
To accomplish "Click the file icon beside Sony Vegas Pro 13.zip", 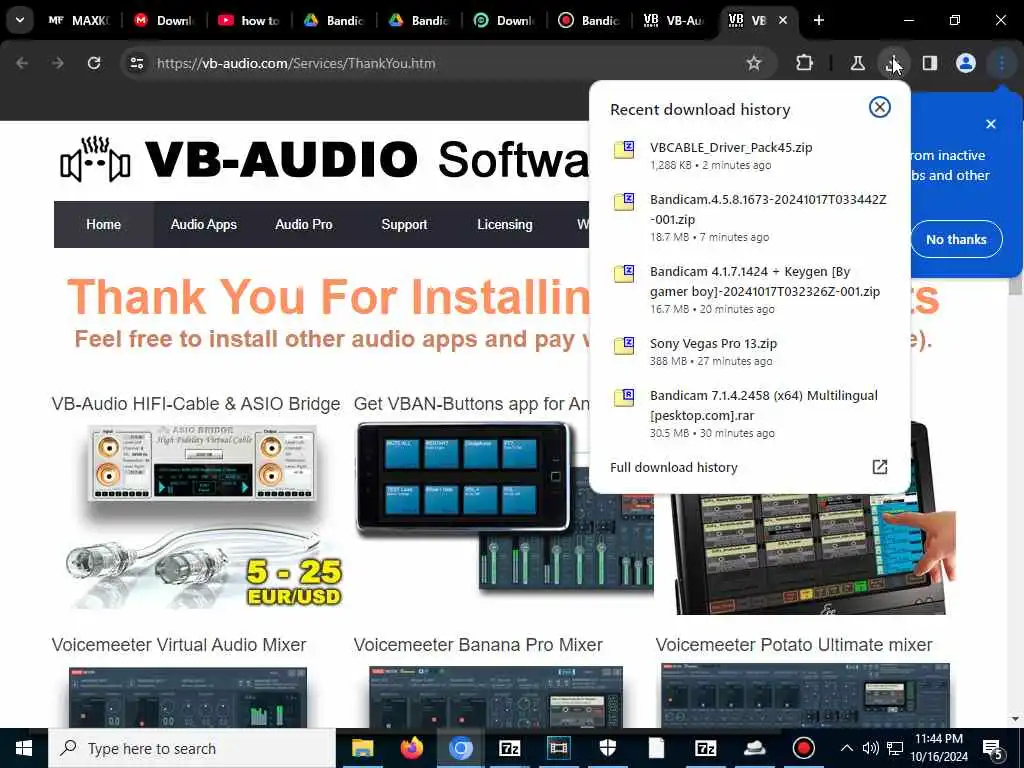I will [x=624, y=345].
